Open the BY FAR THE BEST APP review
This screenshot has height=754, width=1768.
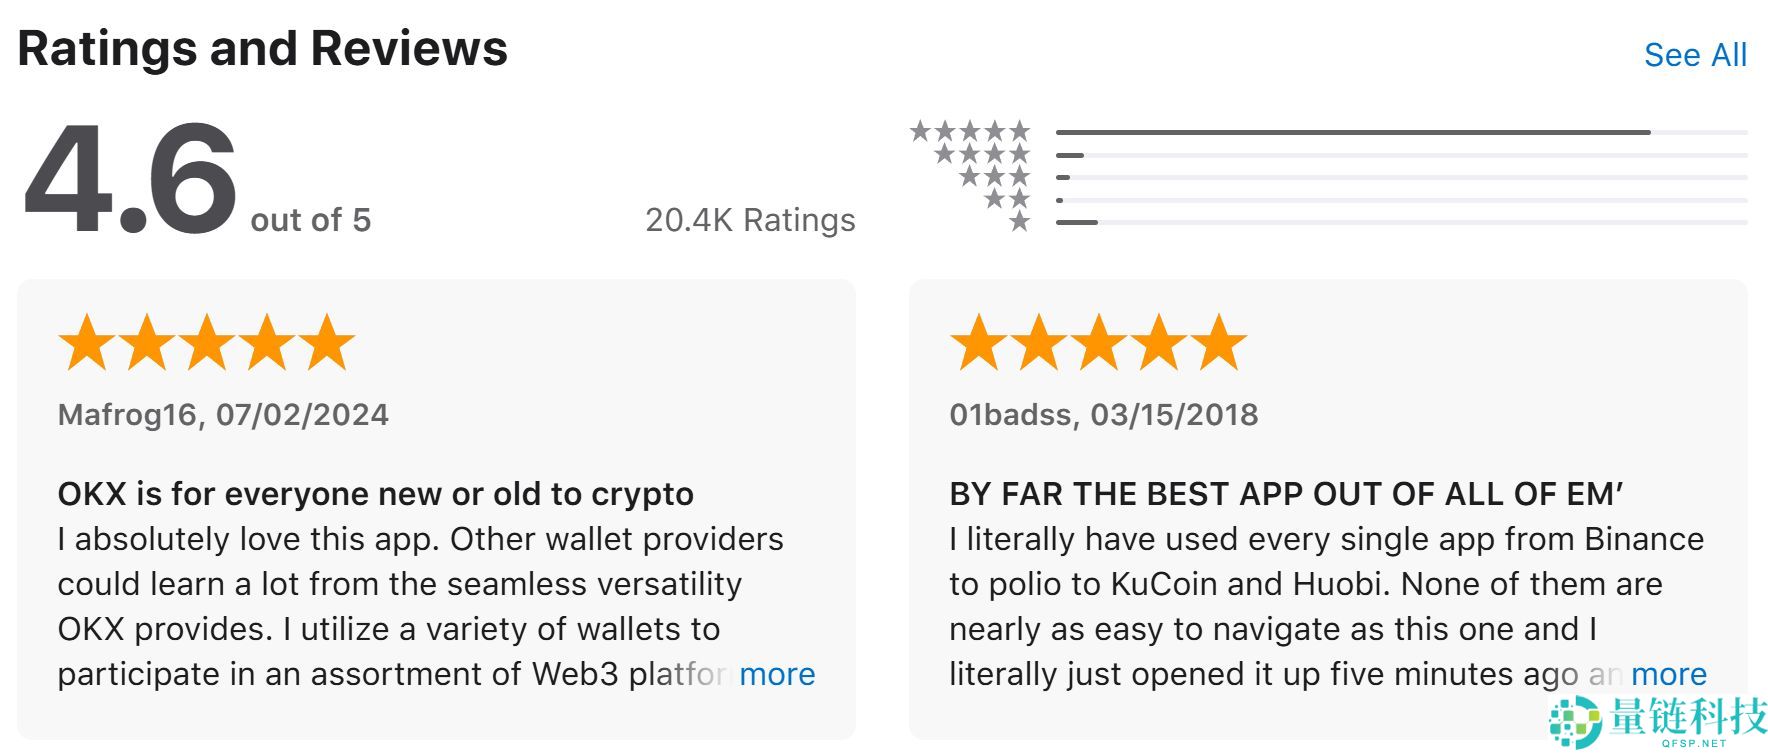(x=1286, y=494)
